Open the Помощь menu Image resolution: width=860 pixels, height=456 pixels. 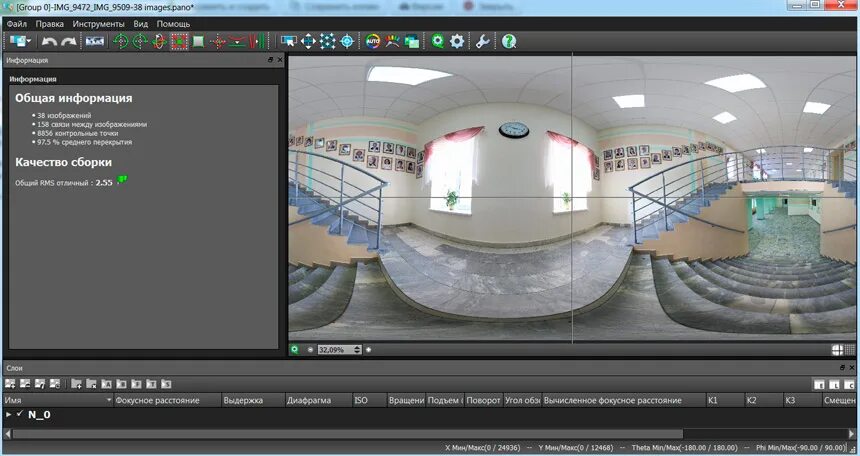(x=173, y=24)
